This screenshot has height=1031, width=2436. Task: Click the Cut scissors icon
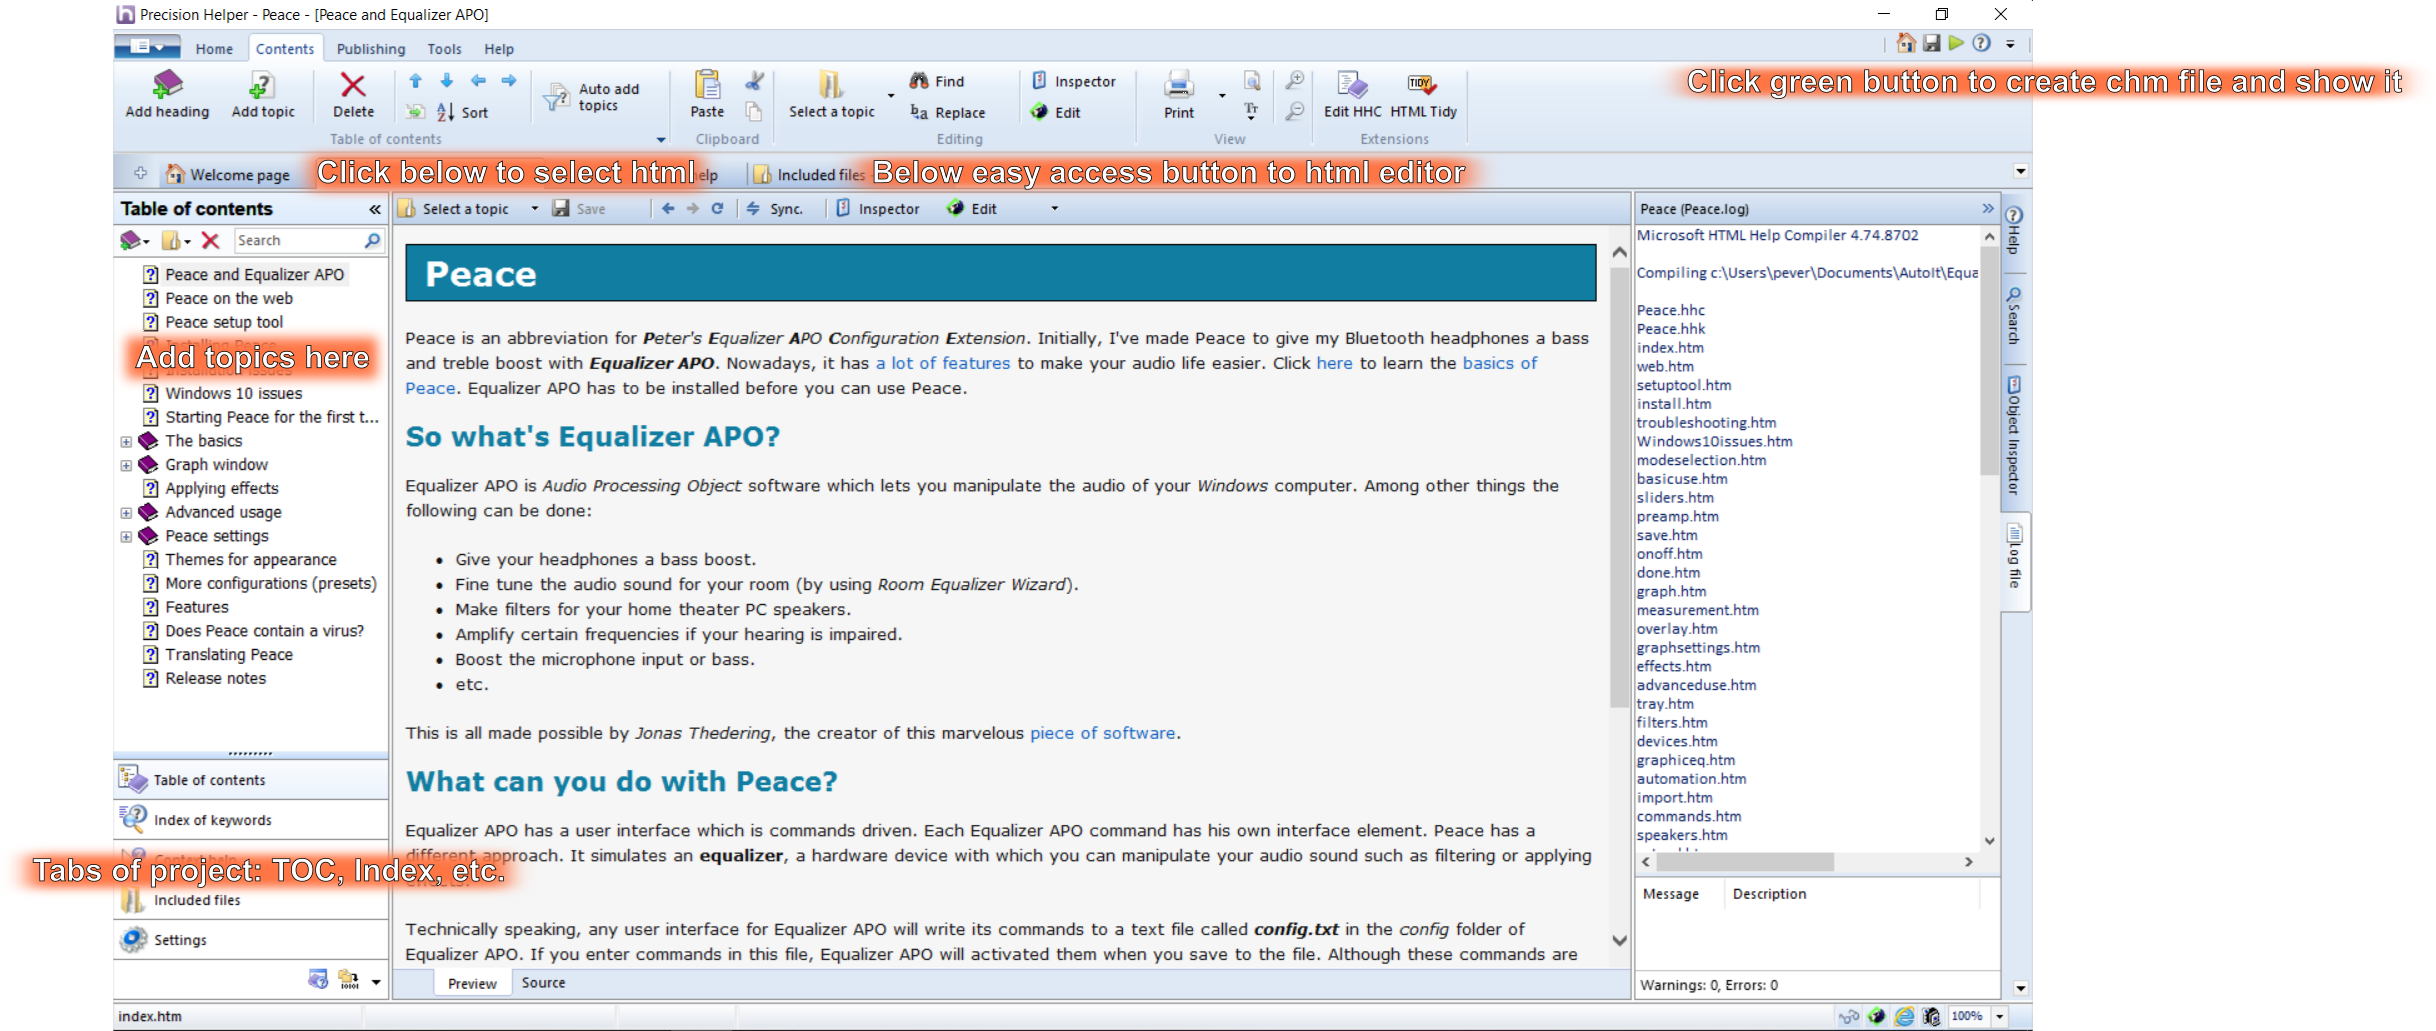[x=755, y=81]
